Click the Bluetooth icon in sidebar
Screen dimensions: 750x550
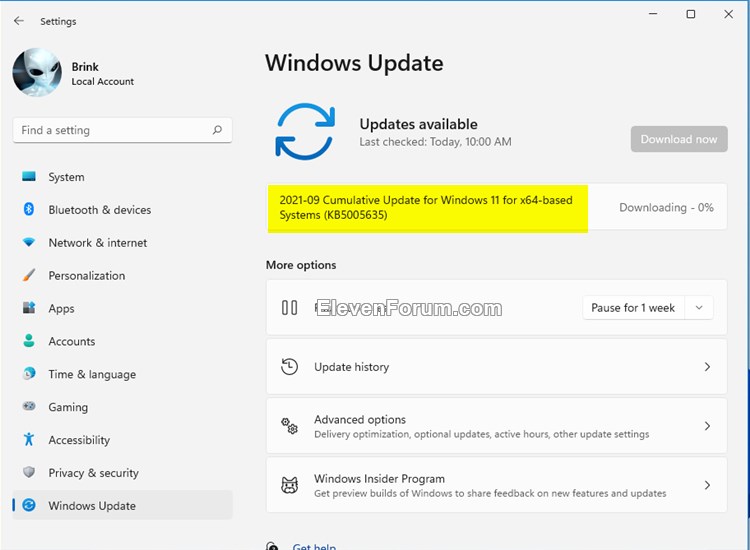tap(29, 209)
